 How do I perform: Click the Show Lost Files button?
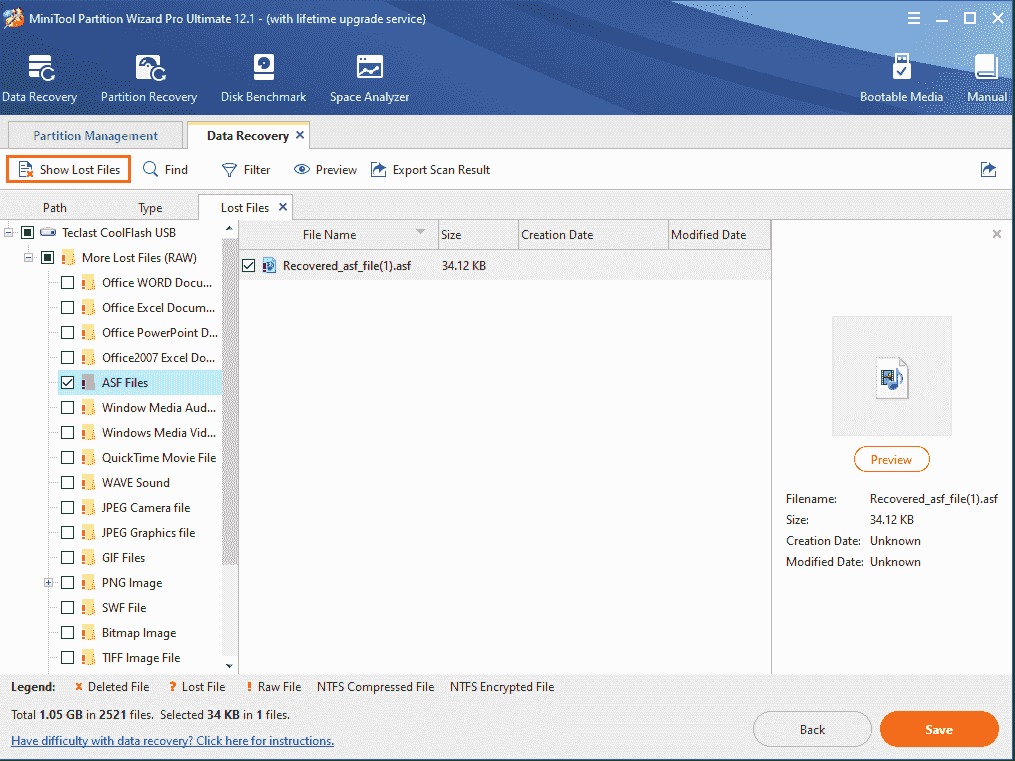tap(69, 170)
